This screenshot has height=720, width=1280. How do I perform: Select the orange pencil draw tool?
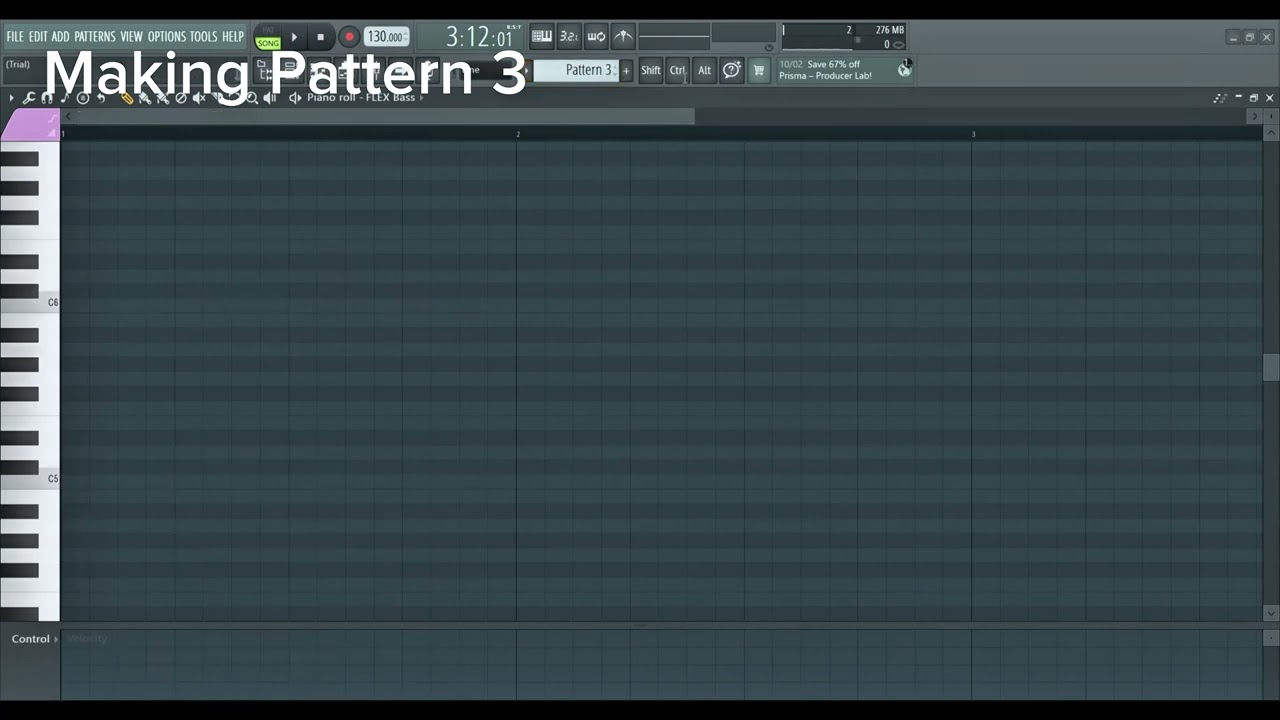[127, 98]
